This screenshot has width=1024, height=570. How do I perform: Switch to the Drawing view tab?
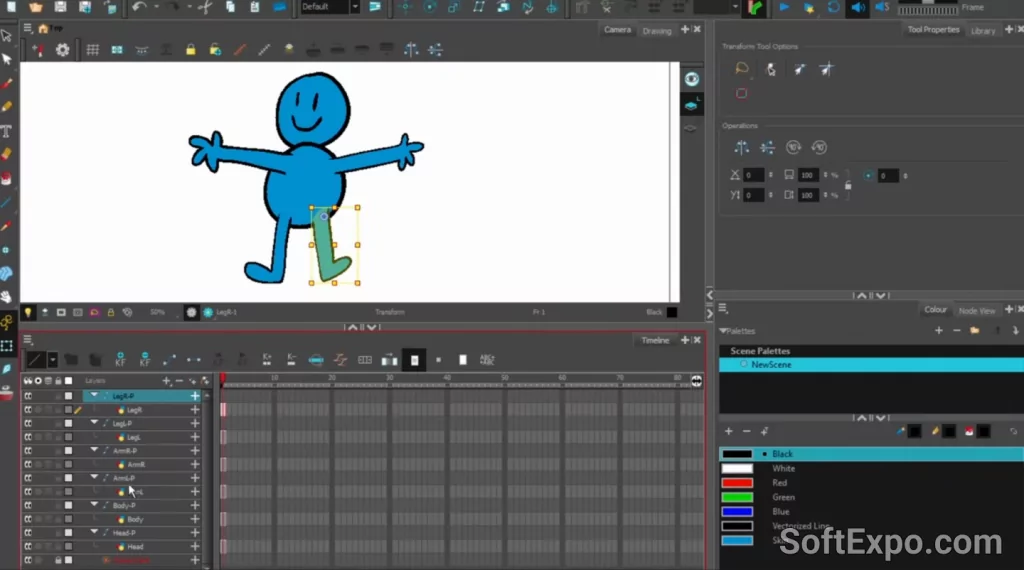[657, 30]
